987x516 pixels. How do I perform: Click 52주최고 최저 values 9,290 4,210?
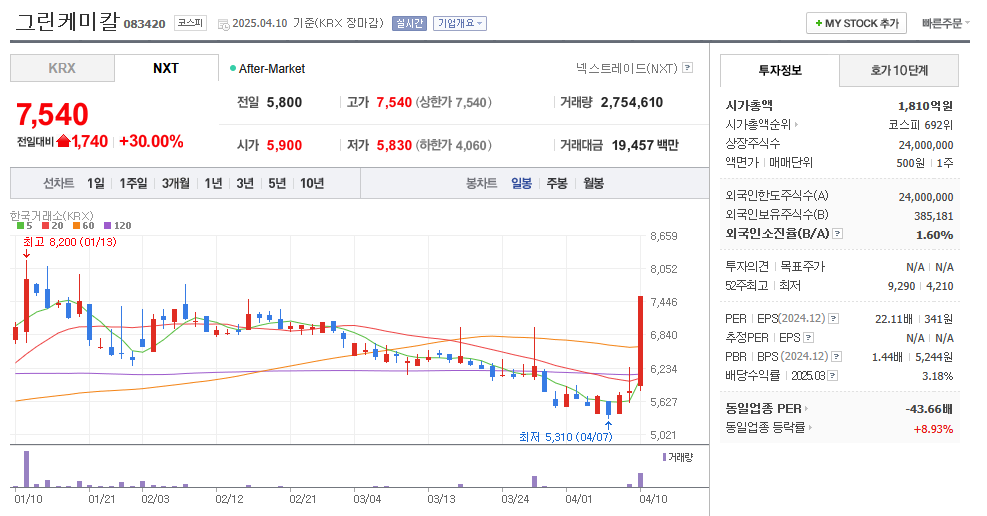[x=920, y=286]
